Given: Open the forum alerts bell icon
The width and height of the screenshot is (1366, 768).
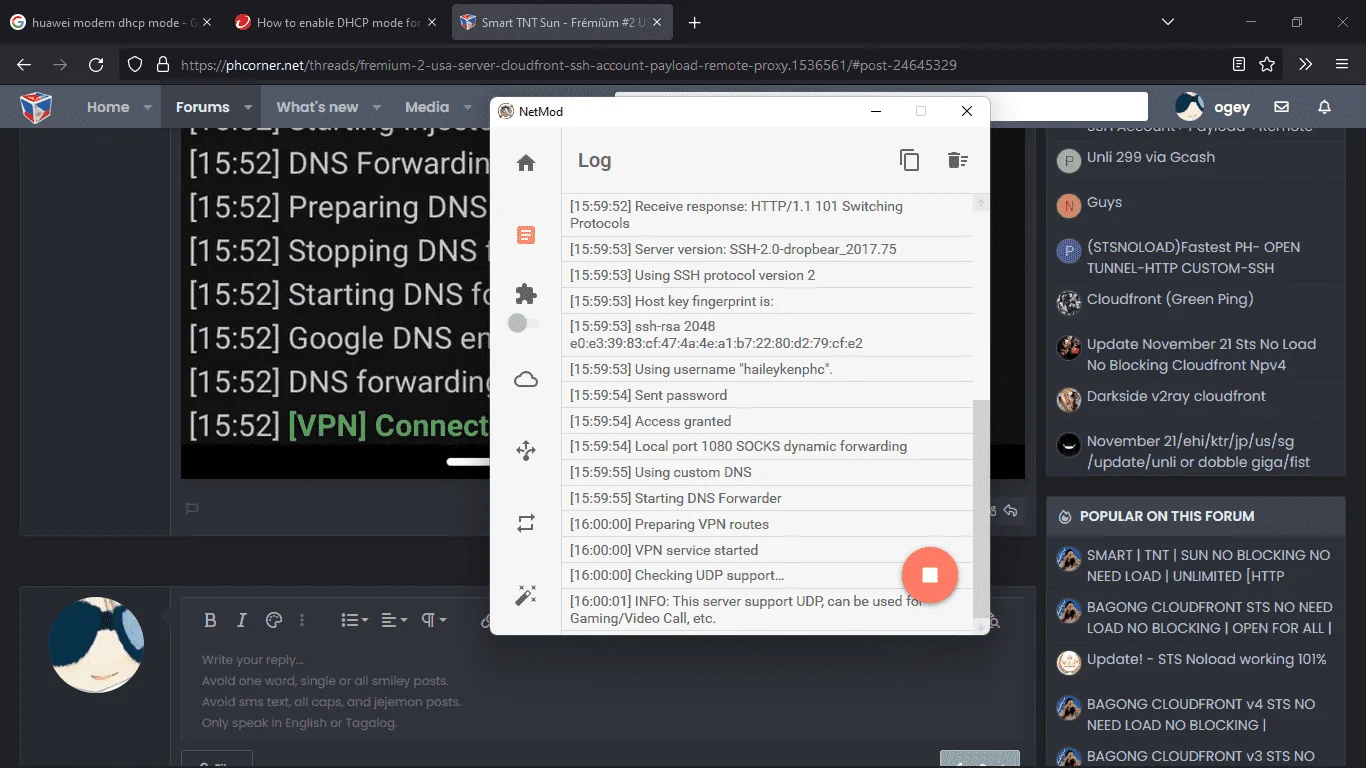Looking at the screenshot, I should (1324, 107).
